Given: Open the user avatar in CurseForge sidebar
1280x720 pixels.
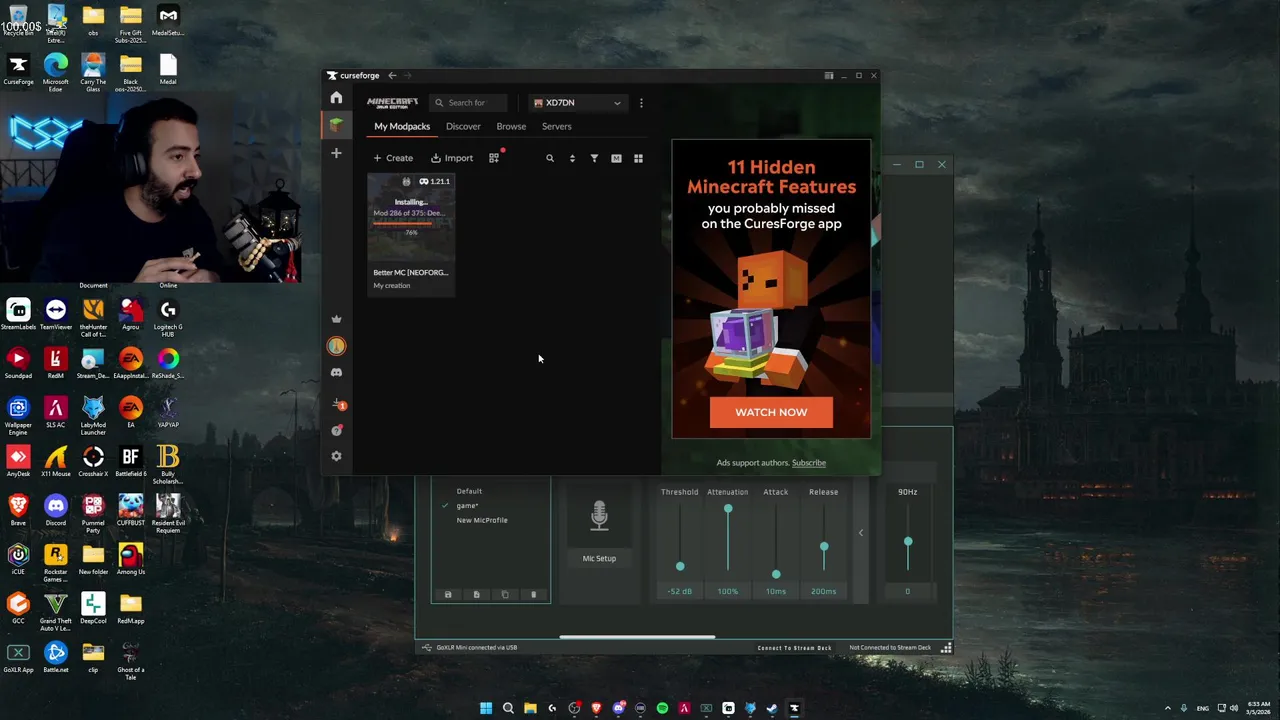Looking at the screenshot, I should tap(336, 346).
